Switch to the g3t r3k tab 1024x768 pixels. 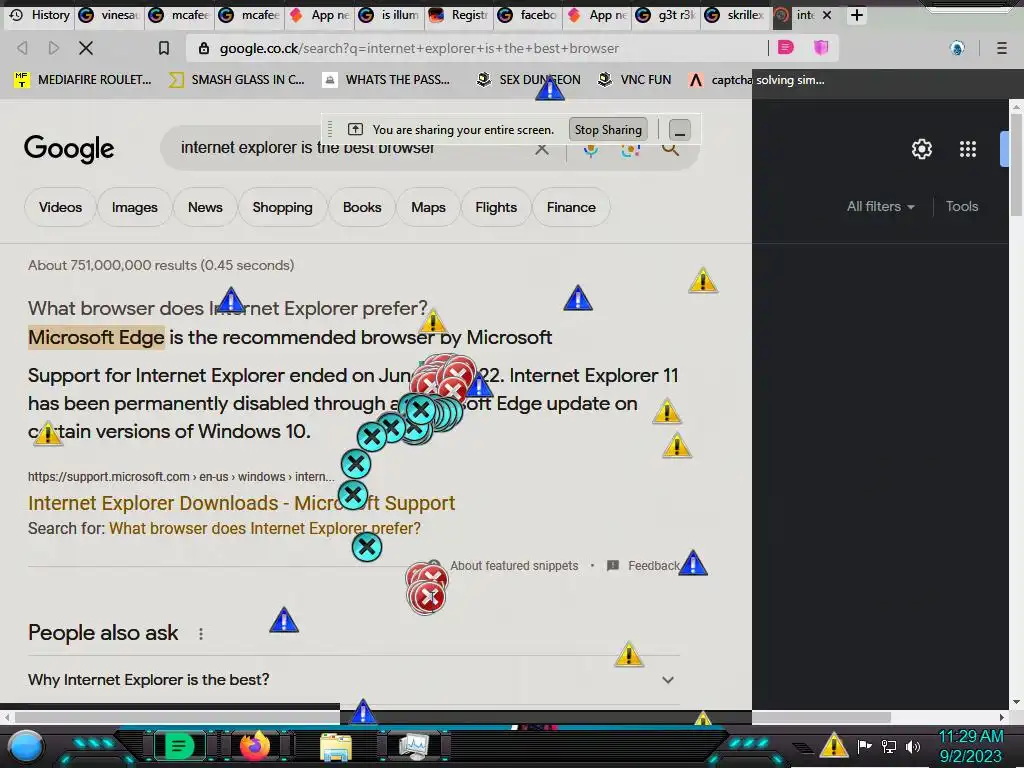[x=667, y=15]
